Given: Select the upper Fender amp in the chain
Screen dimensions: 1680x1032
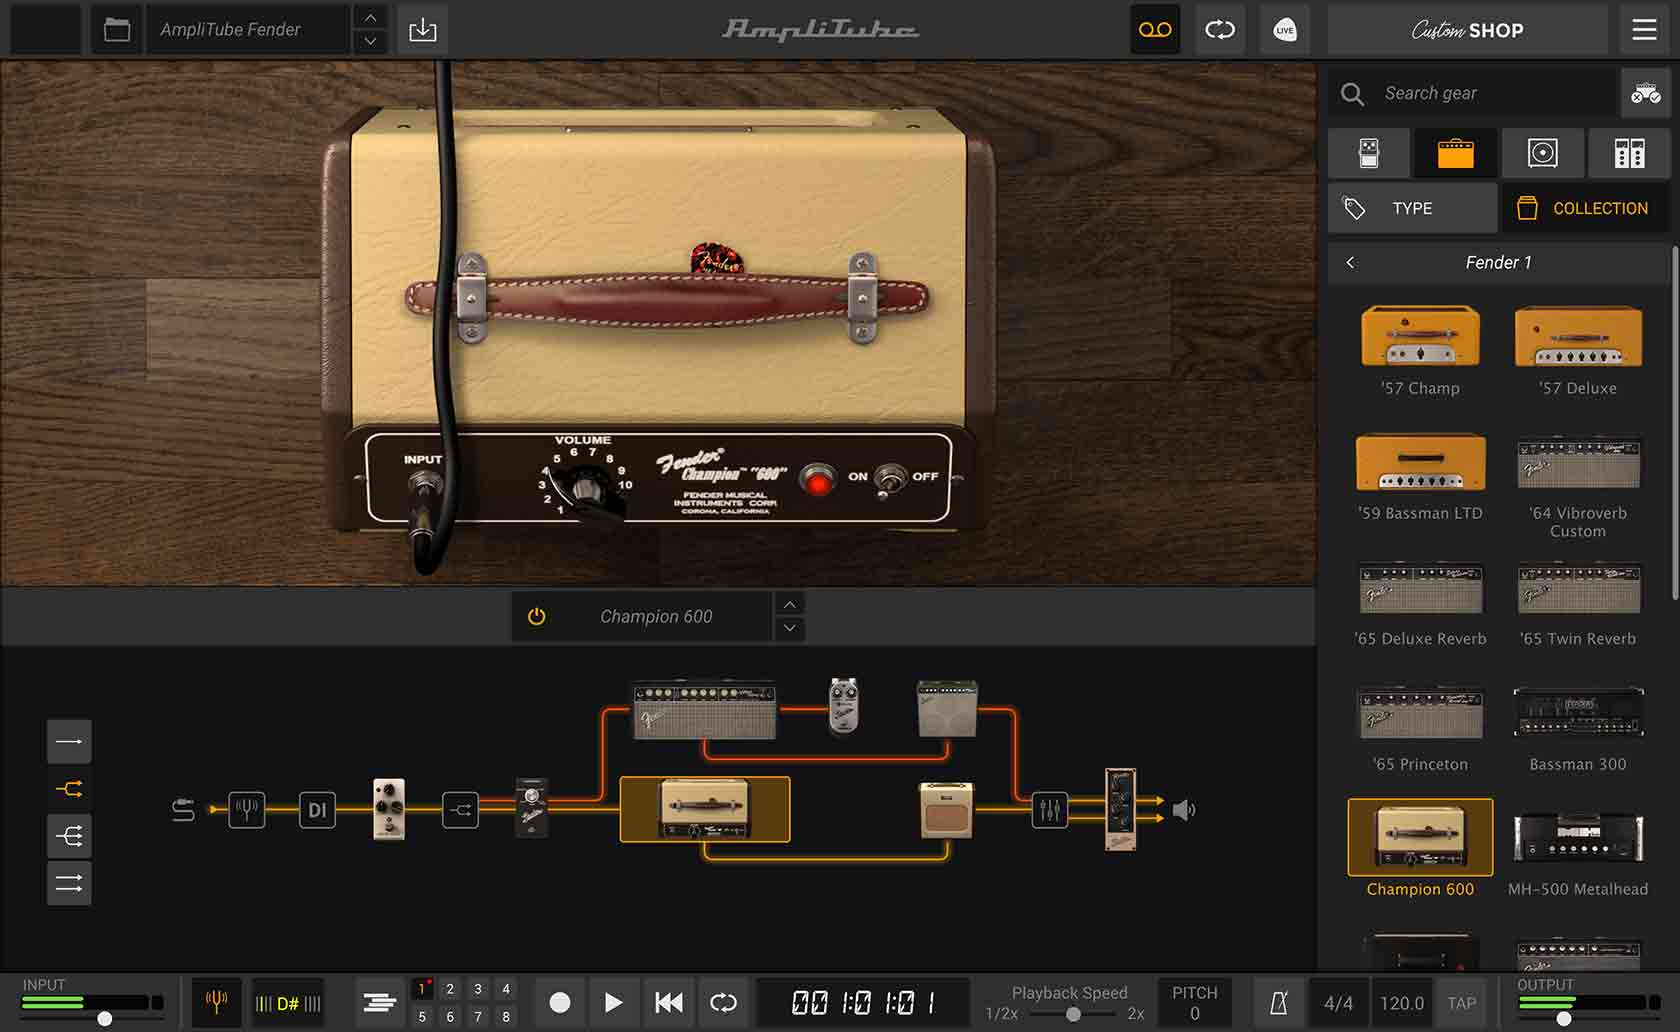Looking at the screenshot, I should point(705,709).
